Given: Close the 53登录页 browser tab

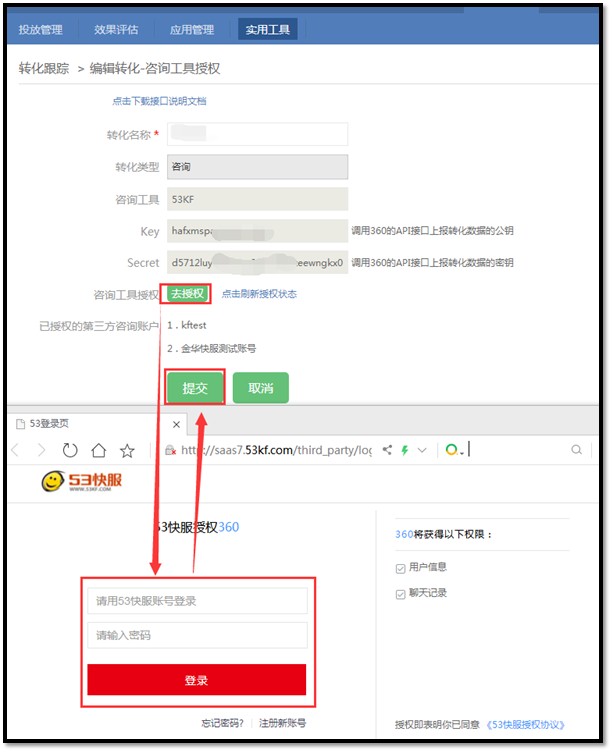Looking at the screenshot, I should click(x=176, y=424).
